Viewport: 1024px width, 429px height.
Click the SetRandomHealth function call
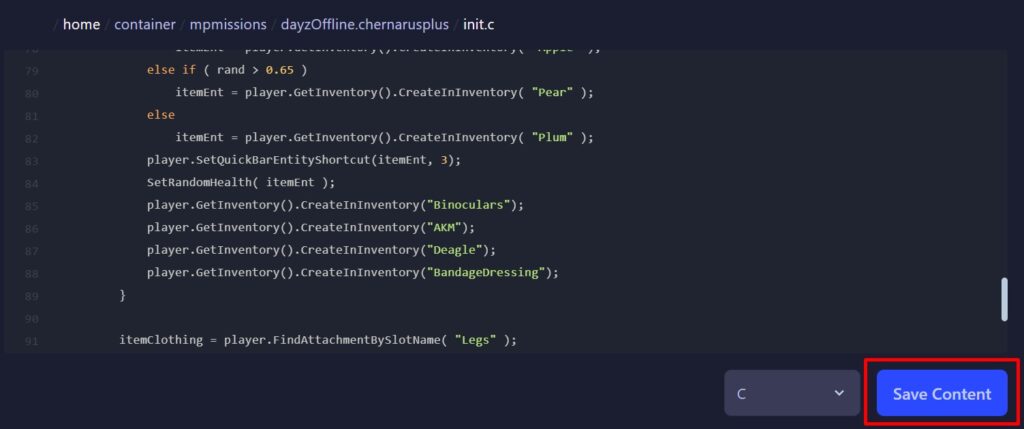tap(200, 182)
